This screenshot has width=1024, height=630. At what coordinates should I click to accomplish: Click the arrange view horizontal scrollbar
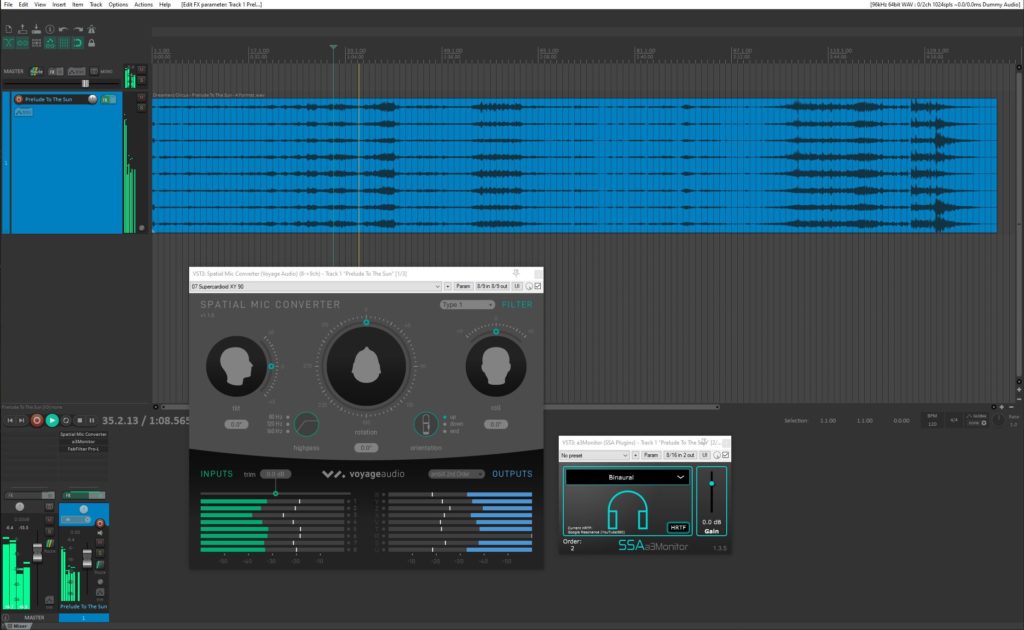[438, 407]
